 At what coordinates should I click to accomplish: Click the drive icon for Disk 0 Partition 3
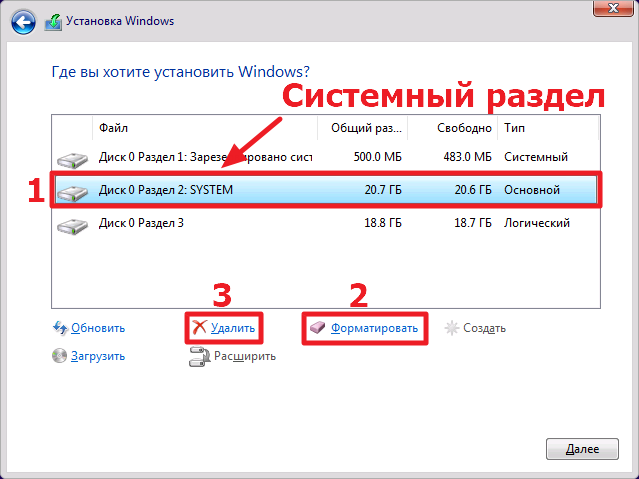point(72,226)
